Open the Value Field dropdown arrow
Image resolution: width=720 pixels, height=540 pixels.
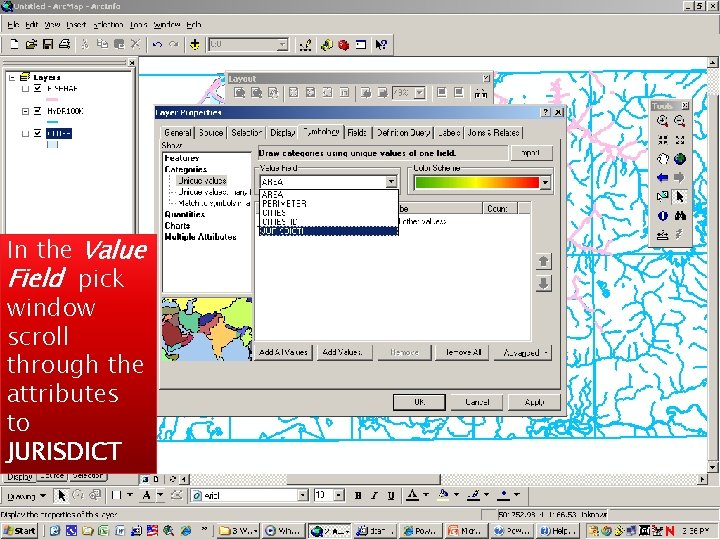(391, 182)
